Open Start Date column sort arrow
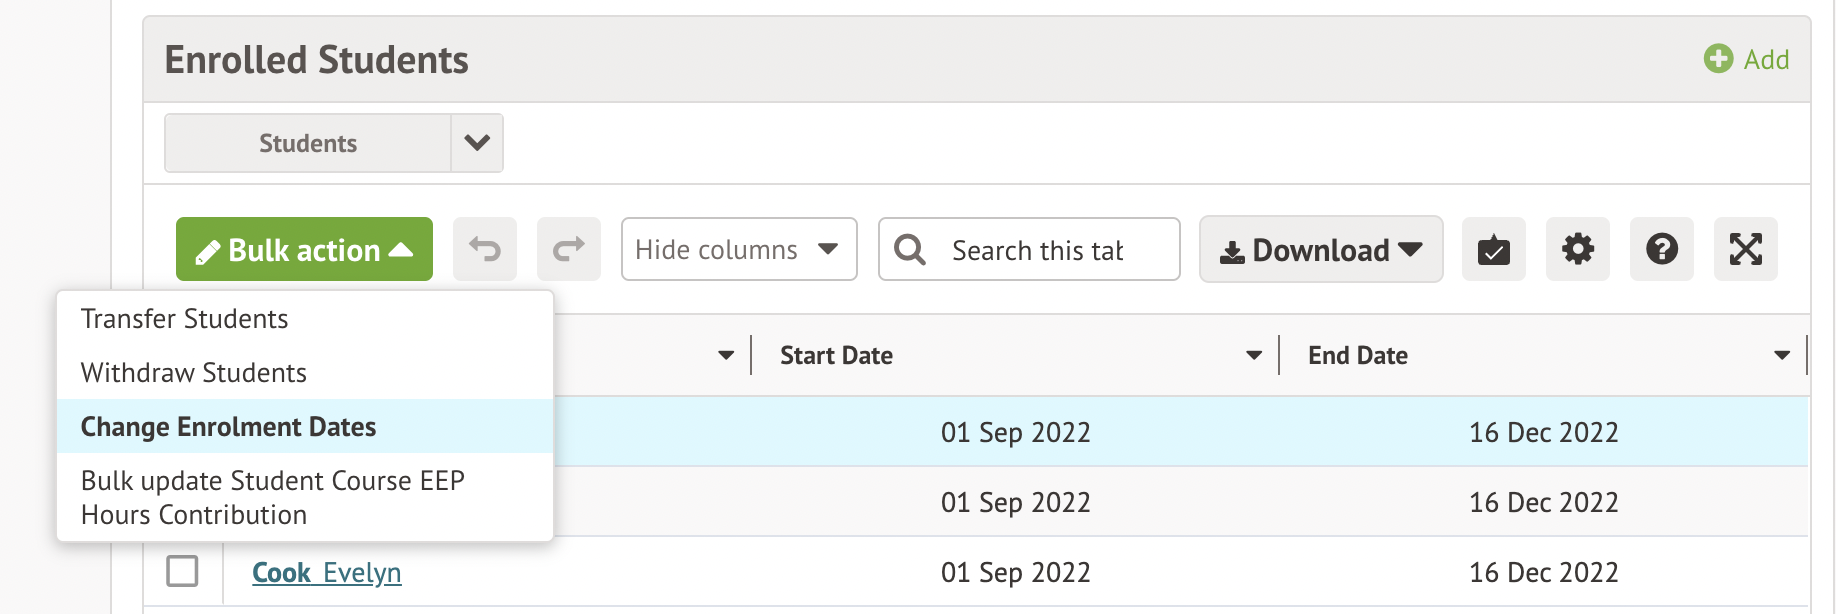This screenshot has width=1836, height=614. [x=1253, y=356]
